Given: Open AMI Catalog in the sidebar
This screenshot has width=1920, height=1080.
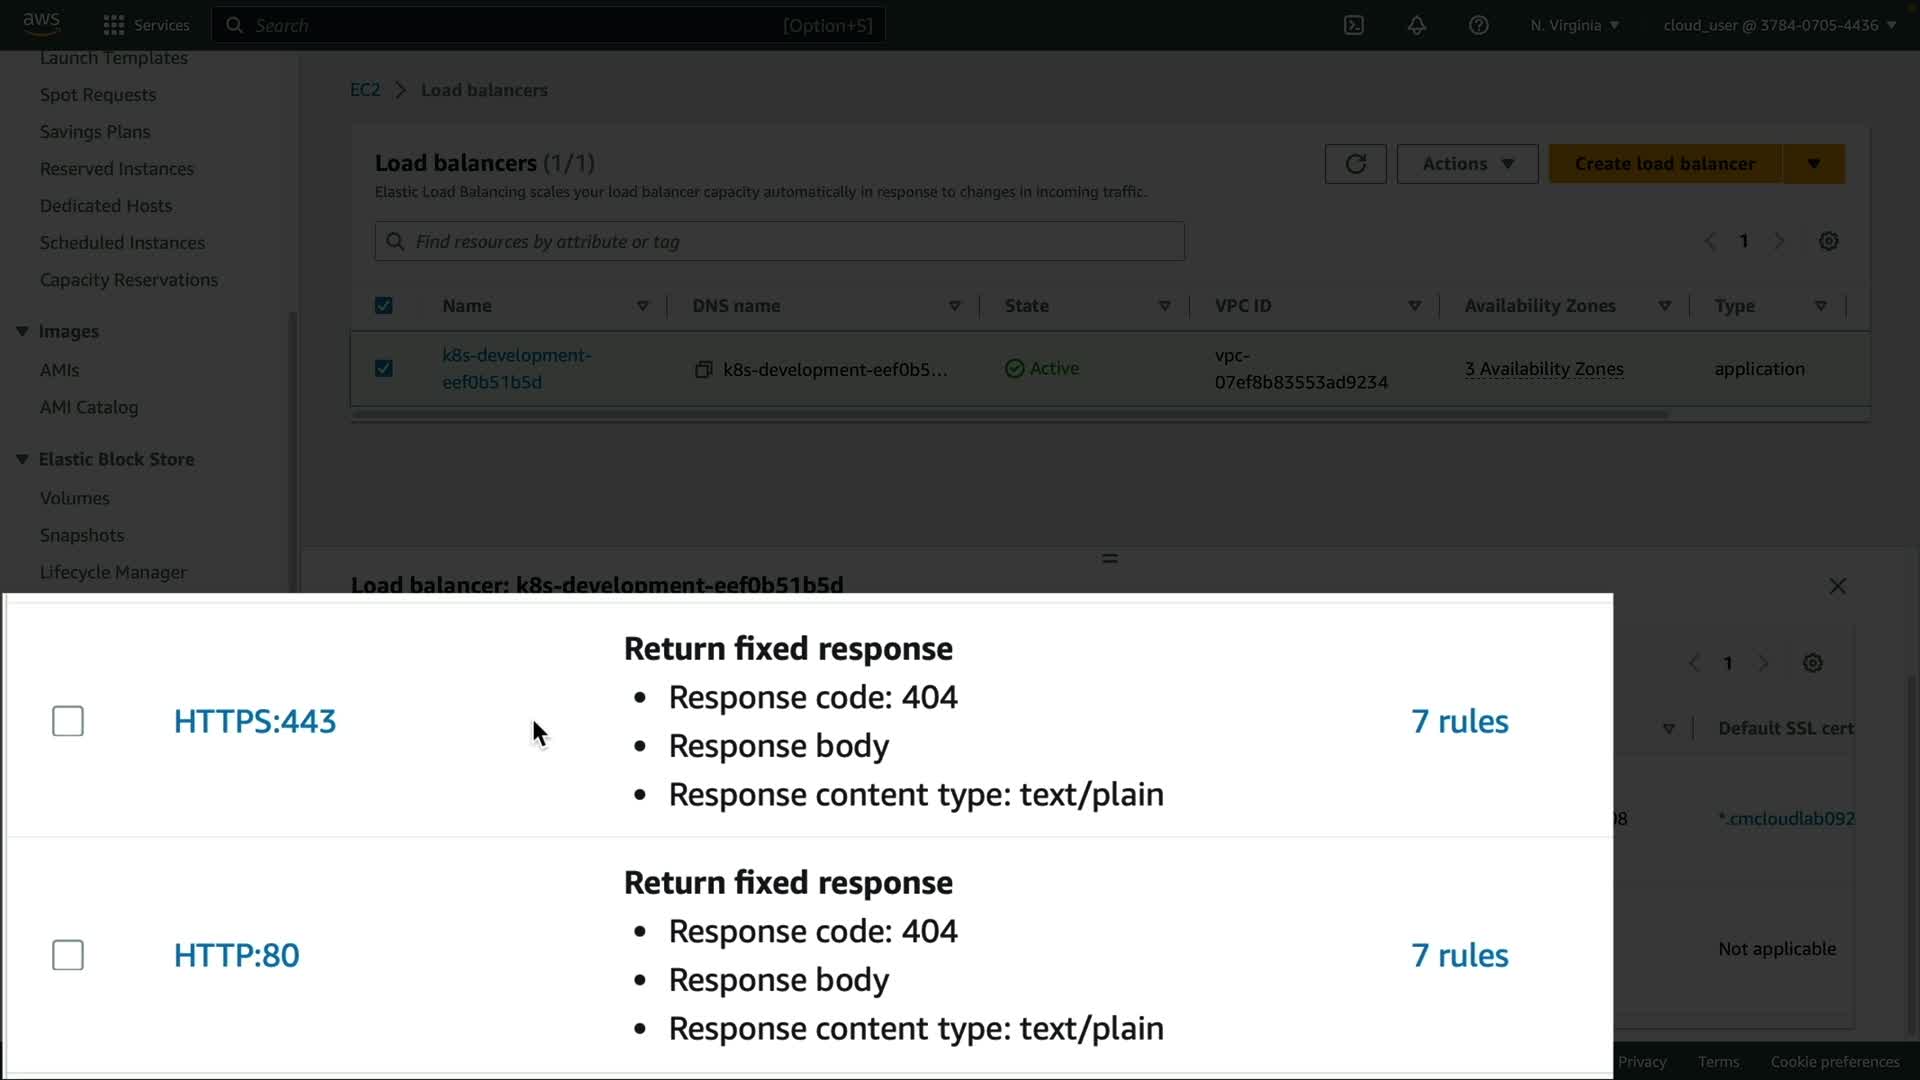Looking at the screenshot, I should pyautogui.click(x=89, y=407).
